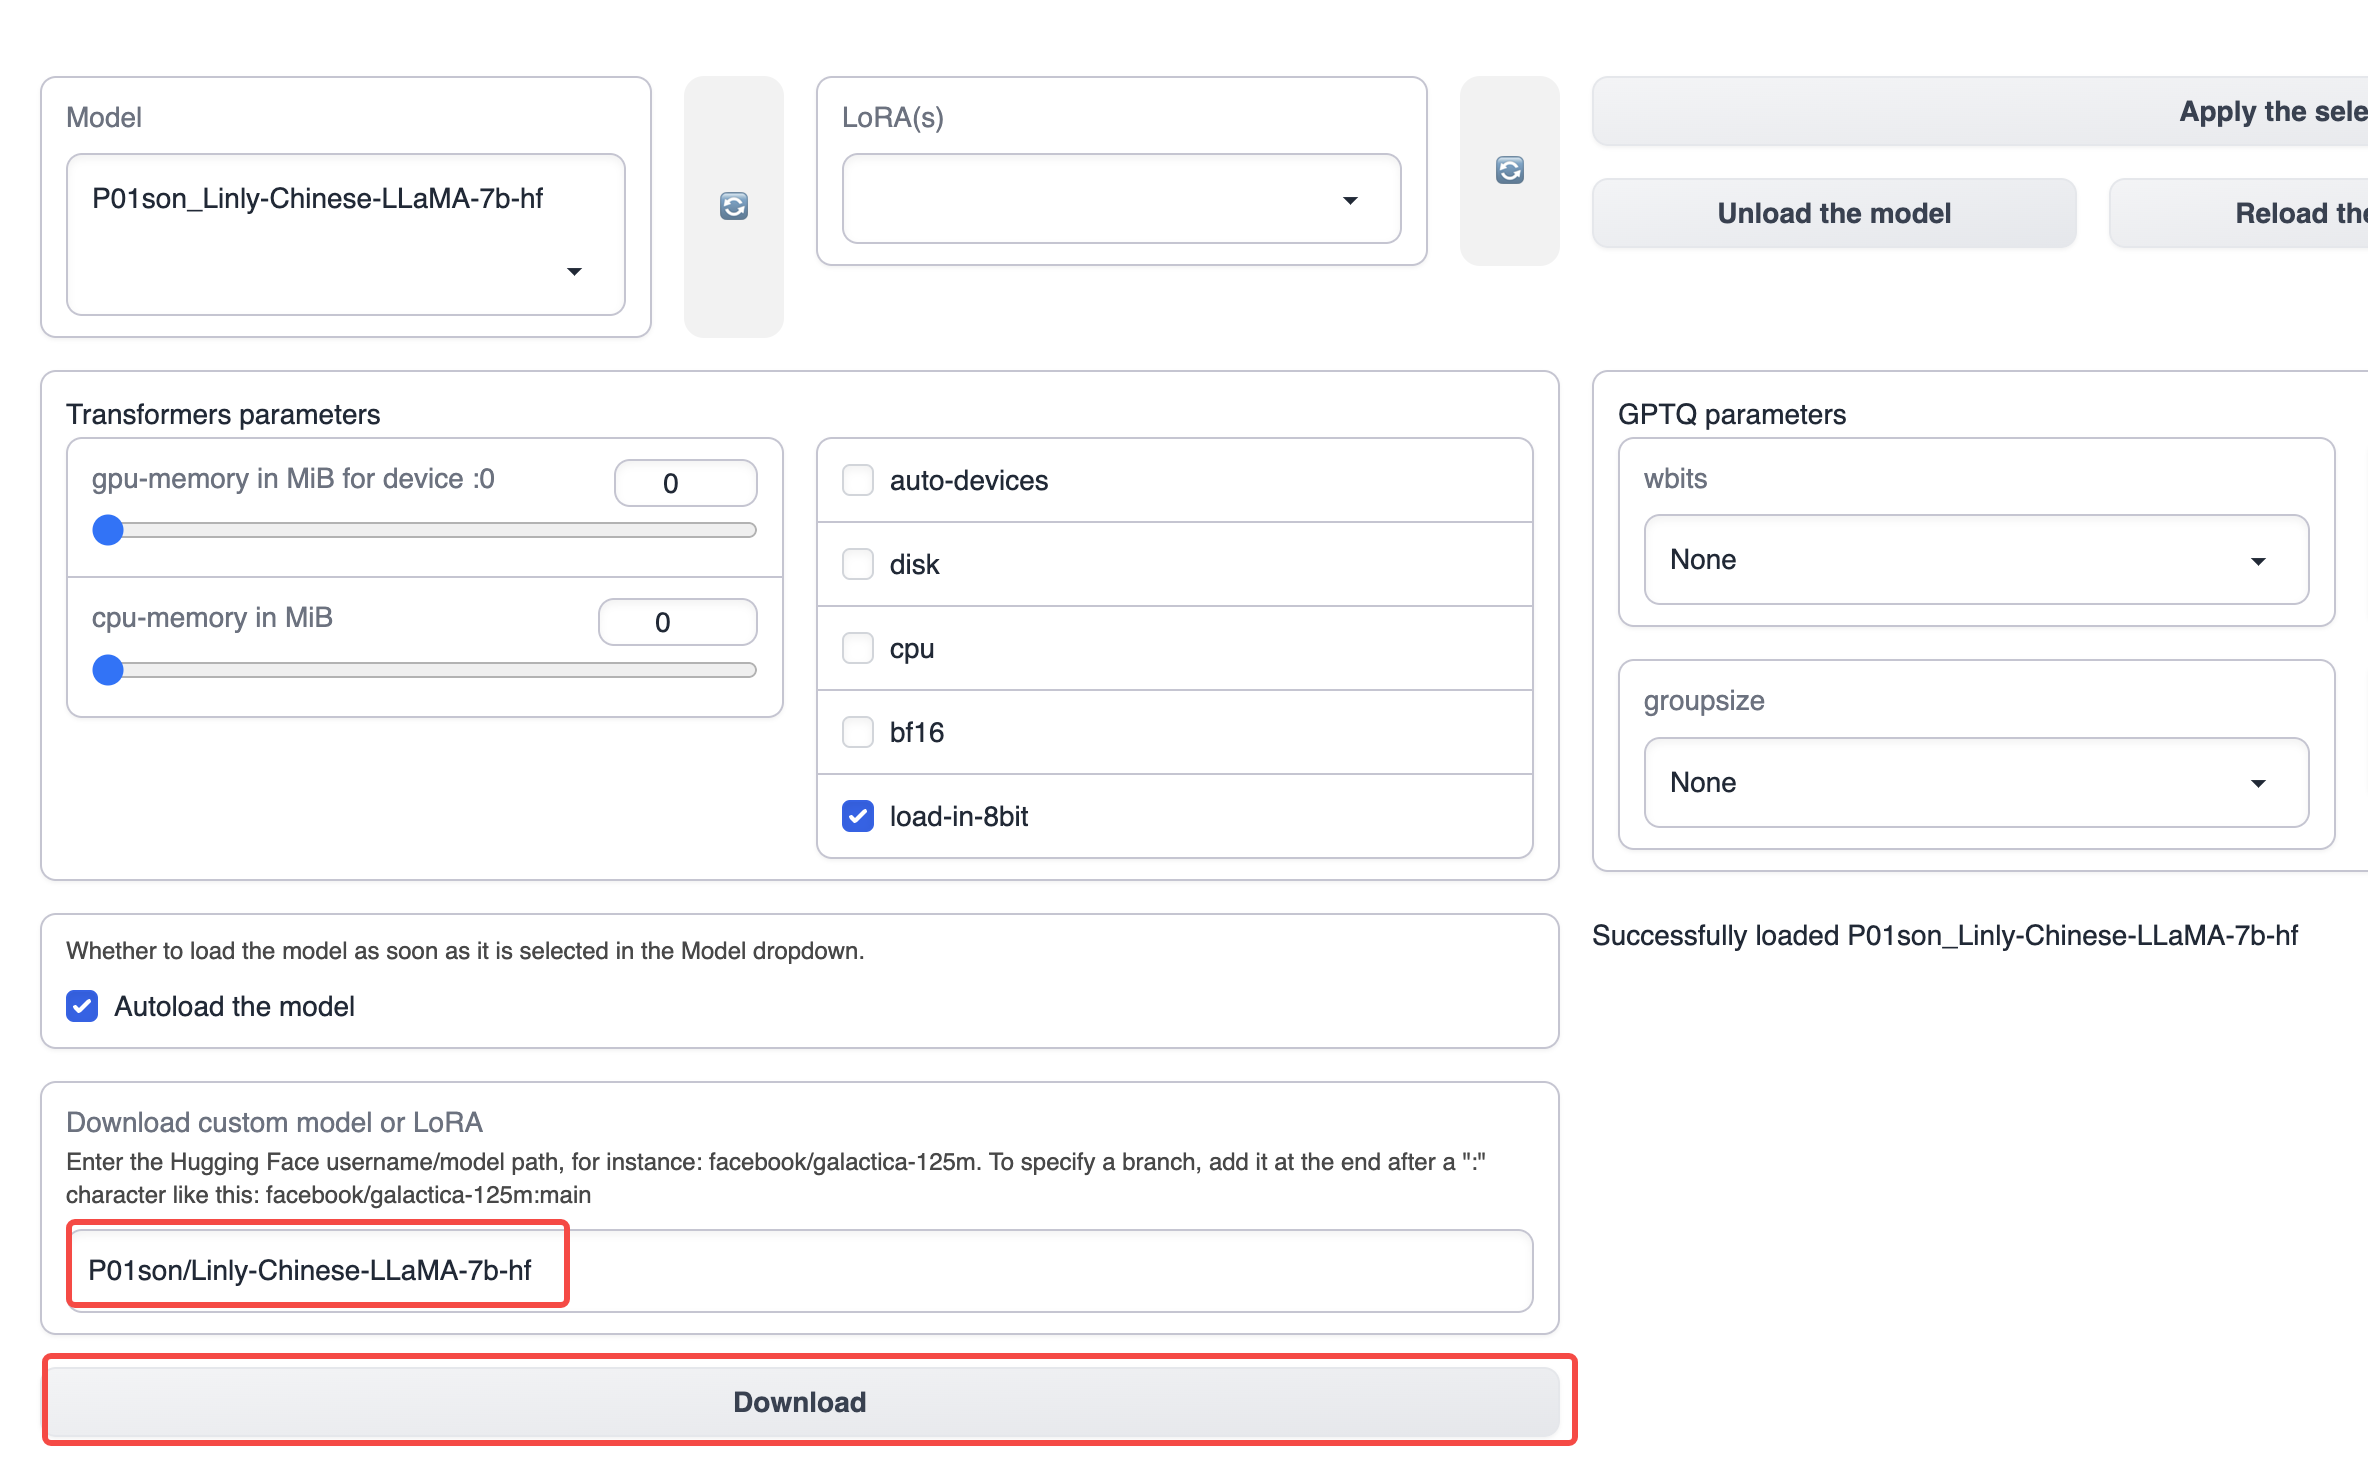Click 'Download custom model or LoRA' label
The width and height of the screenshot is (2368, 1468).
coord(274,1122)
